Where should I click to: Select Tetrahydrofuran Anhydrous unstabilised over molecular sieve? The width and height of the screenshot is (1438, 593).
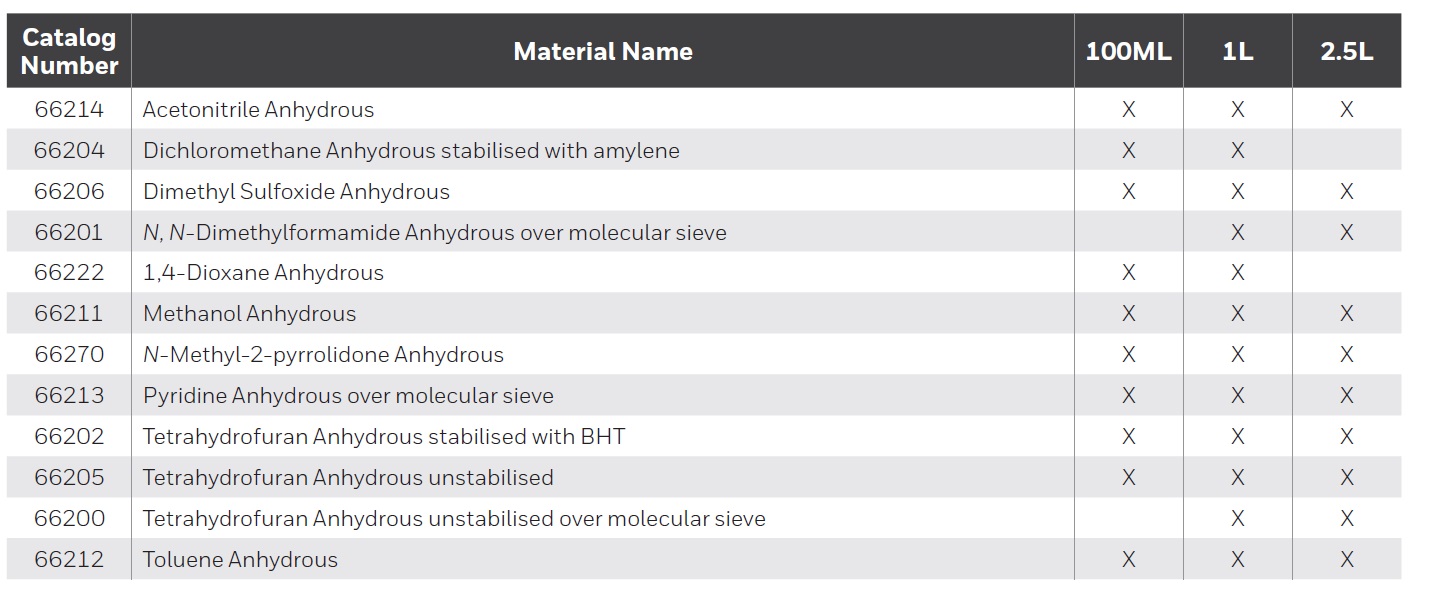coord(454,519)
